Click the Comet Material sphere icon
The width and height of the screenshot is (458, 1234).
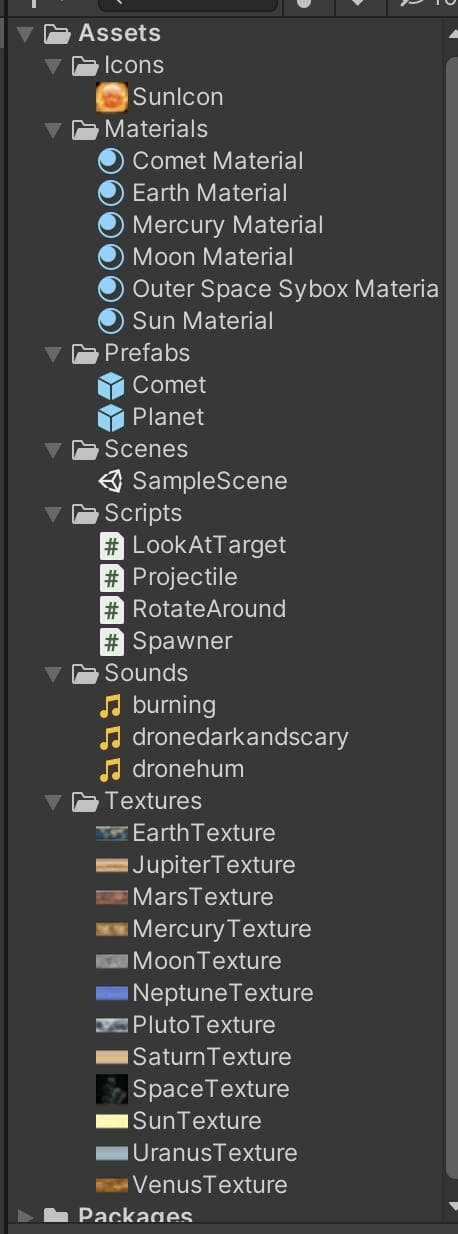[111, 161]
